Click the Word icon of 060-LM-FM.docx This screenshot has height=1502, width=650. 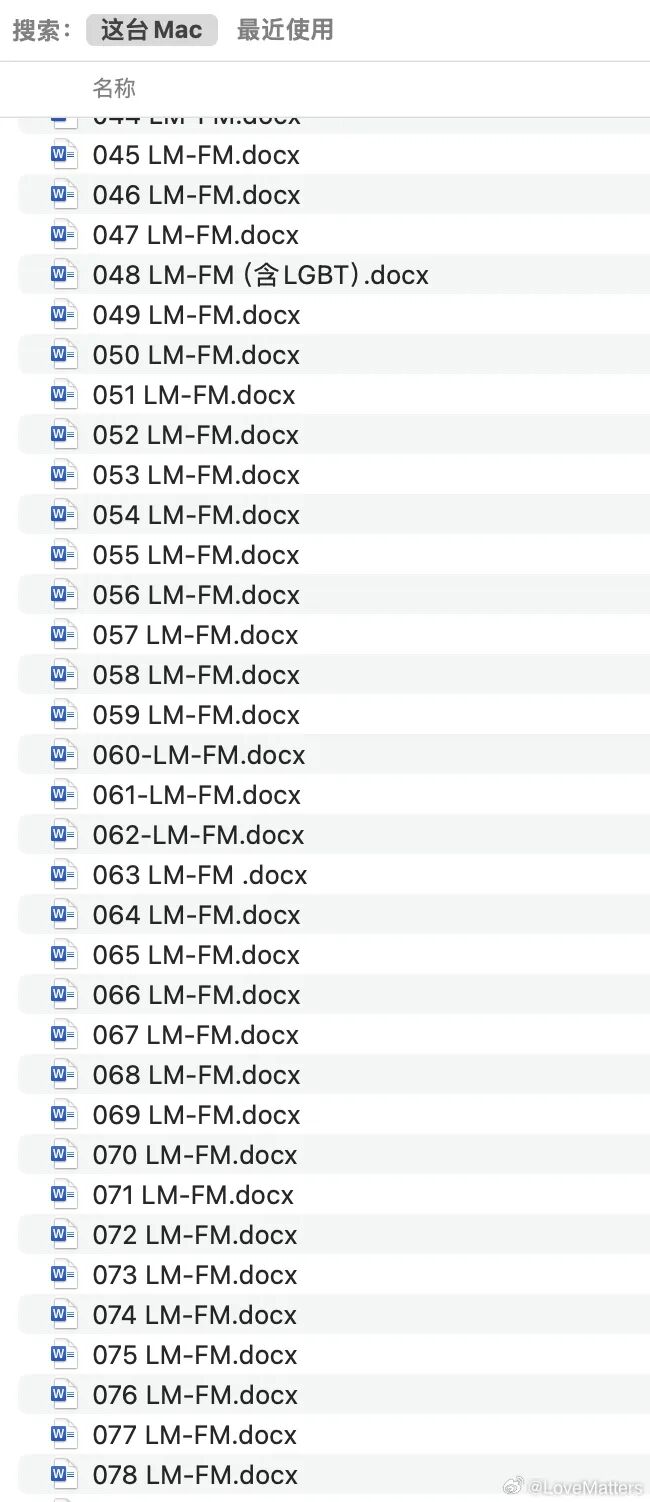64,755
